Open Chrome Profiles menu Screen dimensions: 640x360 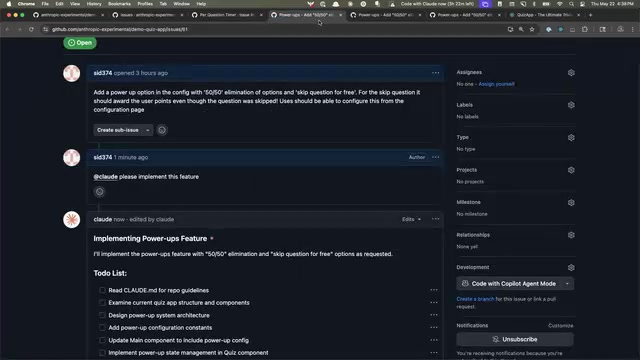(x=145, y=4)
